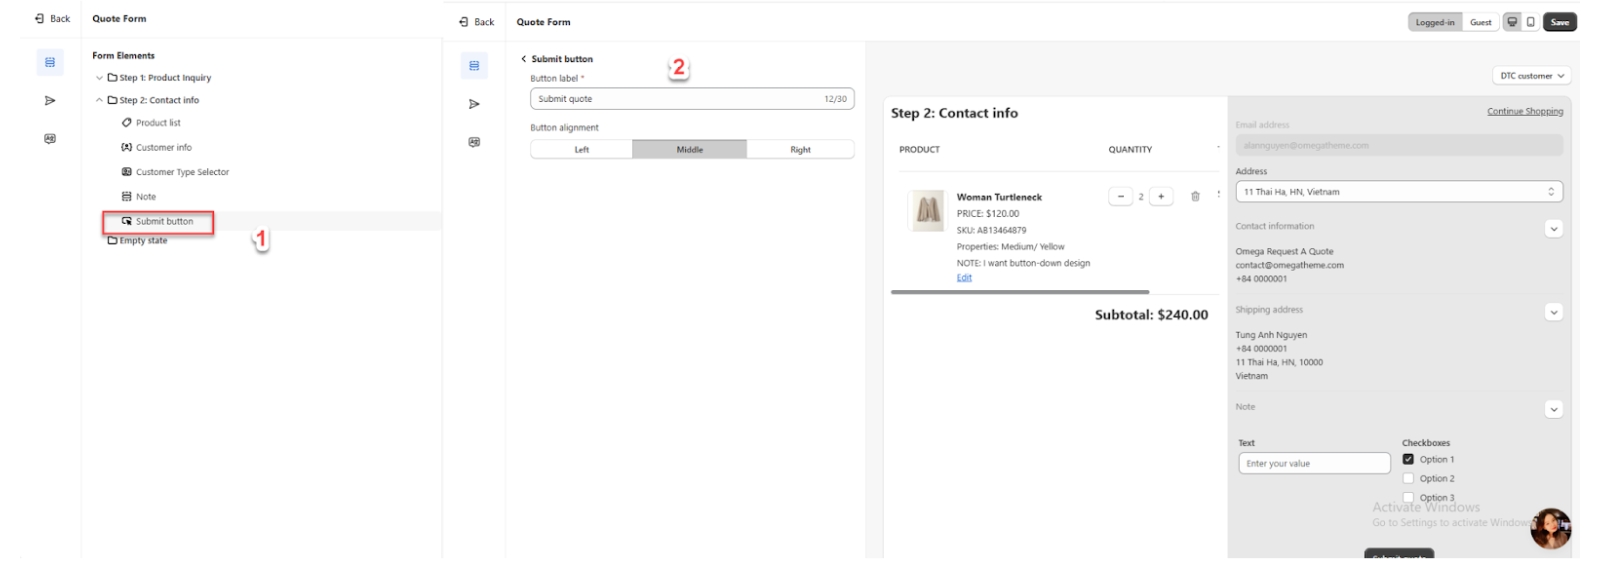Switch to desktop preview mode icon
The width and height of the screenshot is (1616, 566).
coord(1512,22)
